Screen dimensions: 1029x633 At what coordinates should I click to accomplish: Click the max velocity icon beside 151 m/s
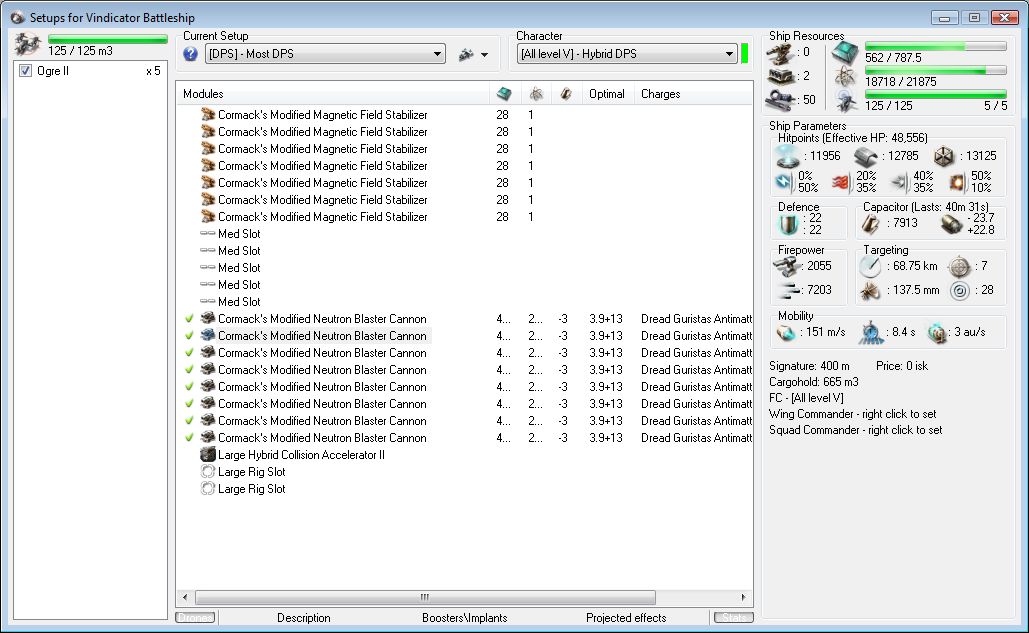pos(786,333)
